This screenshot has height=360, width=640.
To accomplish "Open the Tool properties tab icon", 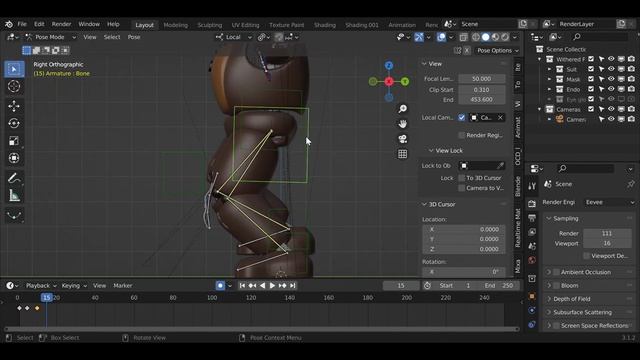I will point(532,187).
